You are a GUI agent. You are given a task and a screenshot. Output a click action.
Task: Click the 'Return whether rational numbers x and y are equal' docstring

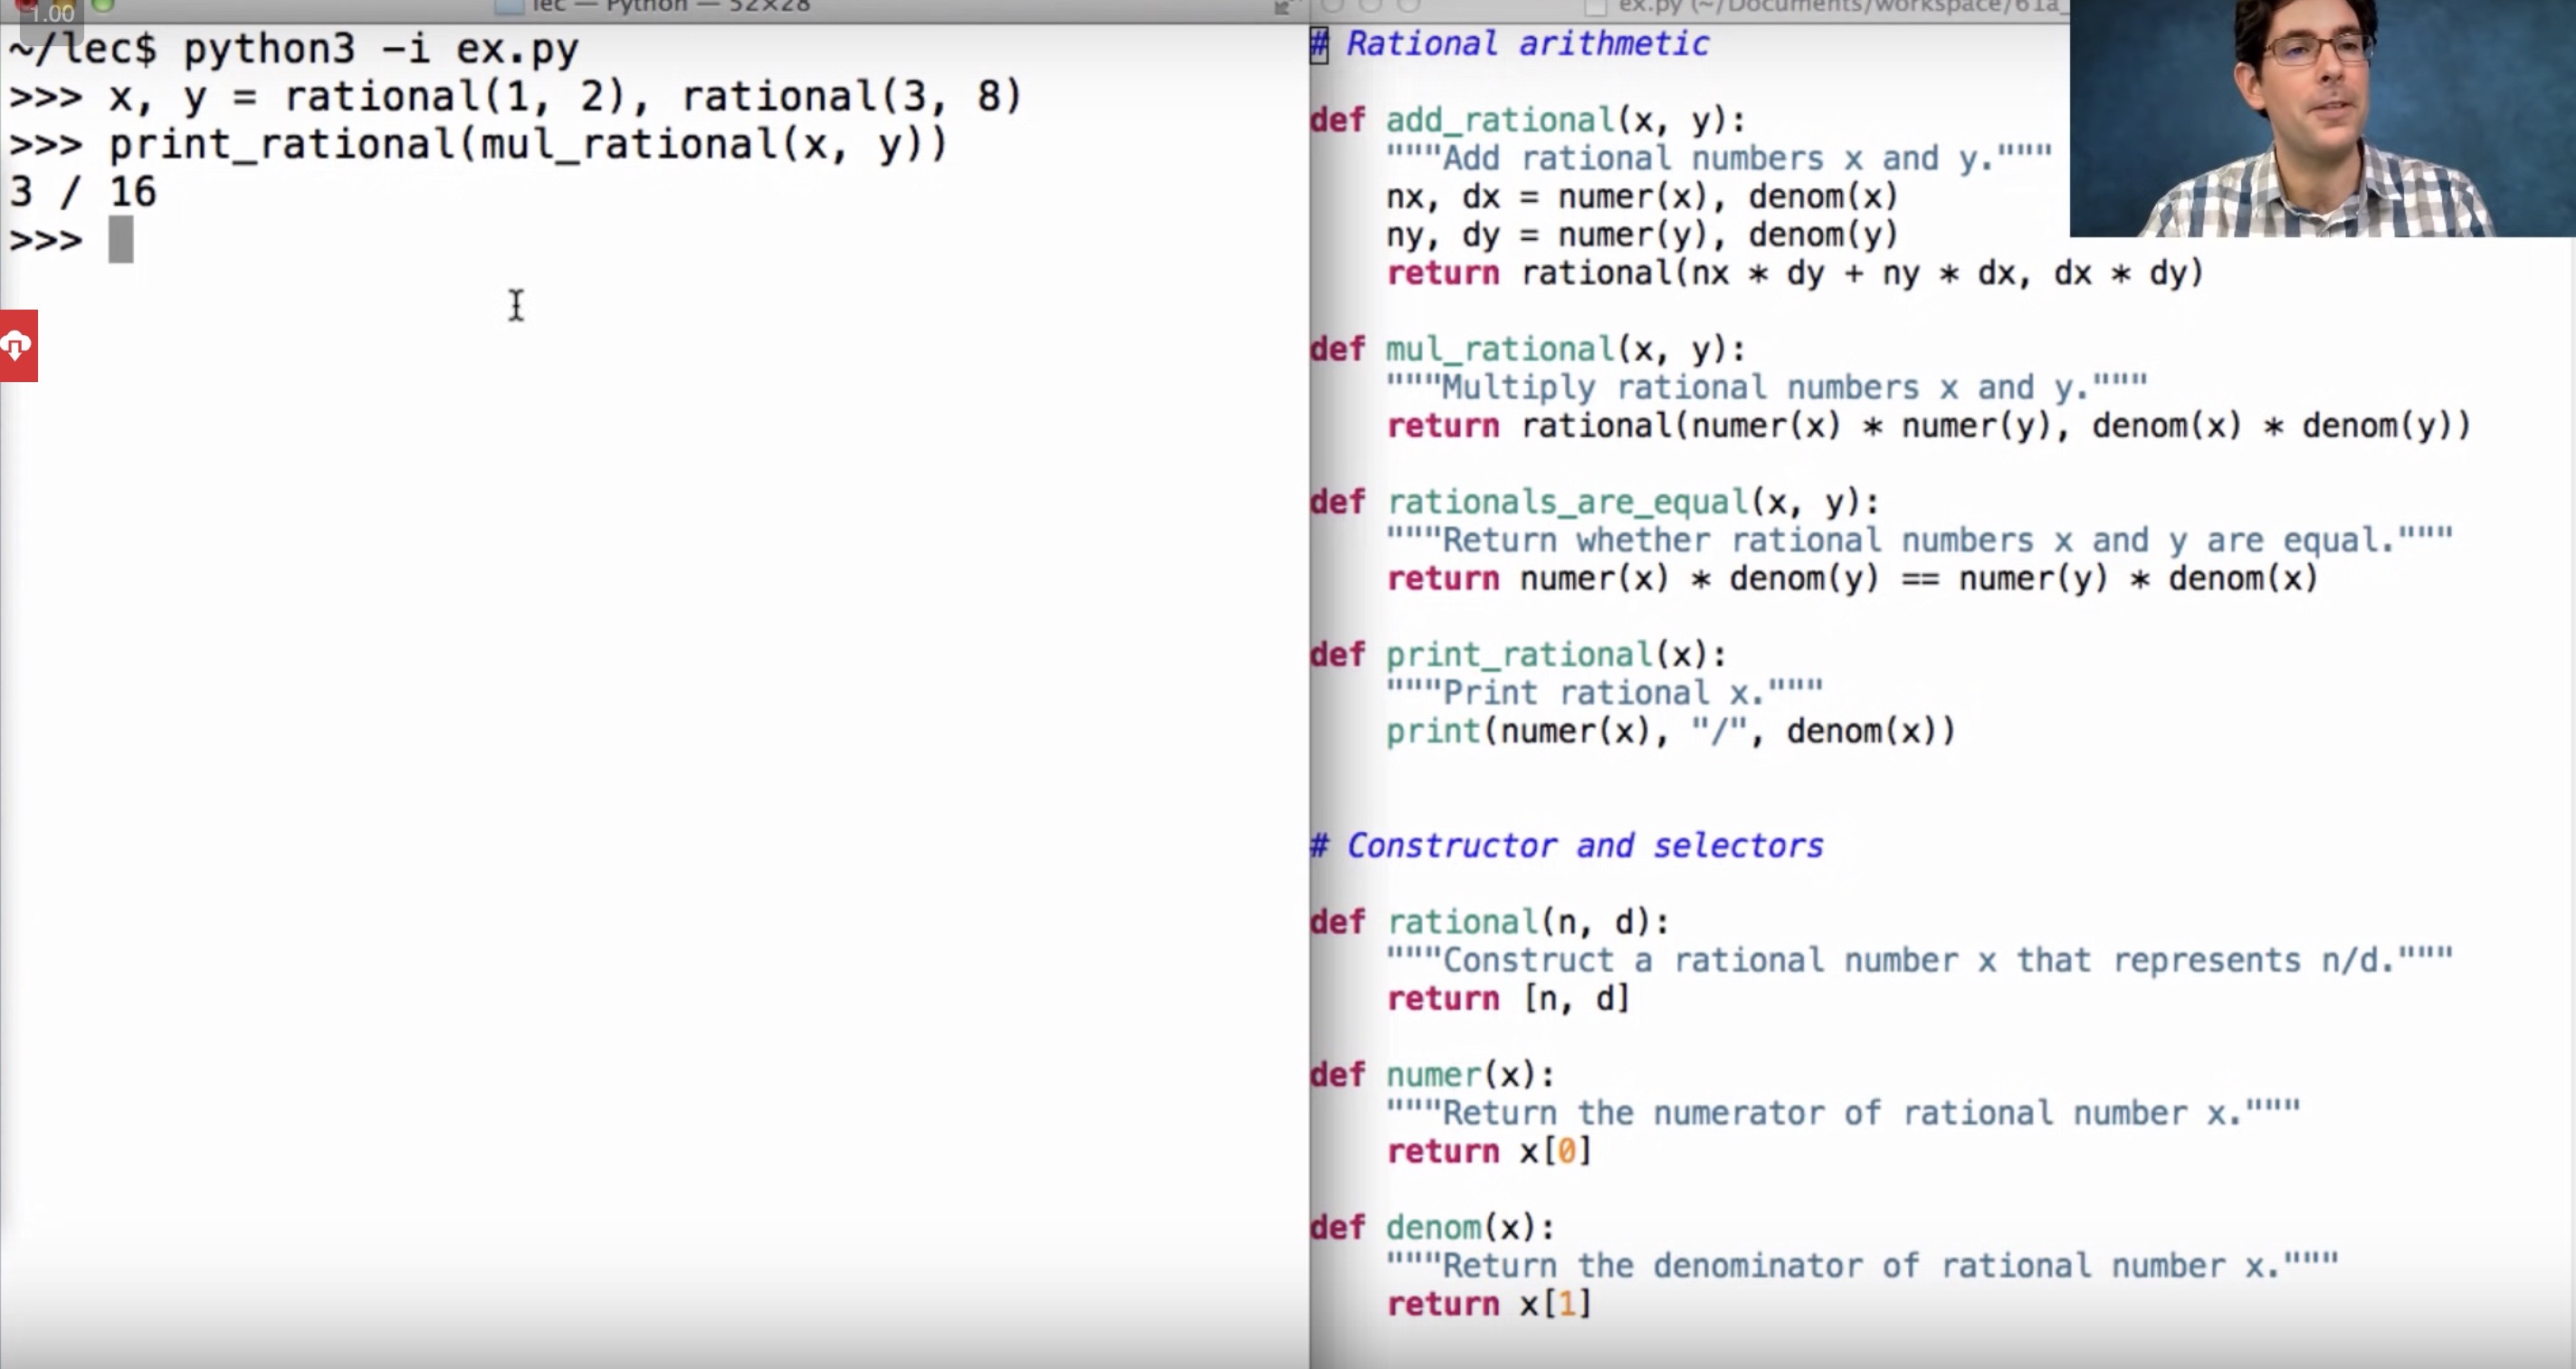(1919, 541)
